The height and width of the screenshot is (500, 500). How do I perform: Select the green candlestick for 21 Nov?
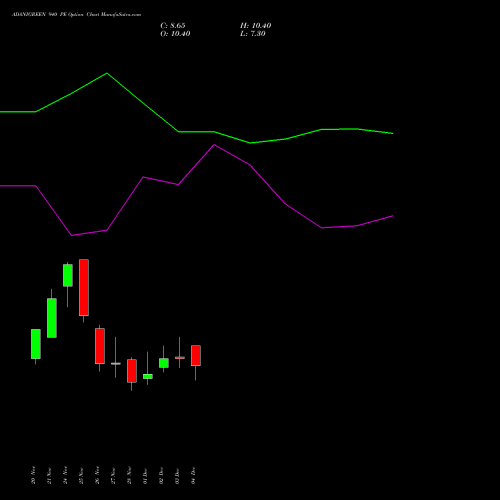tap(52, 318)
